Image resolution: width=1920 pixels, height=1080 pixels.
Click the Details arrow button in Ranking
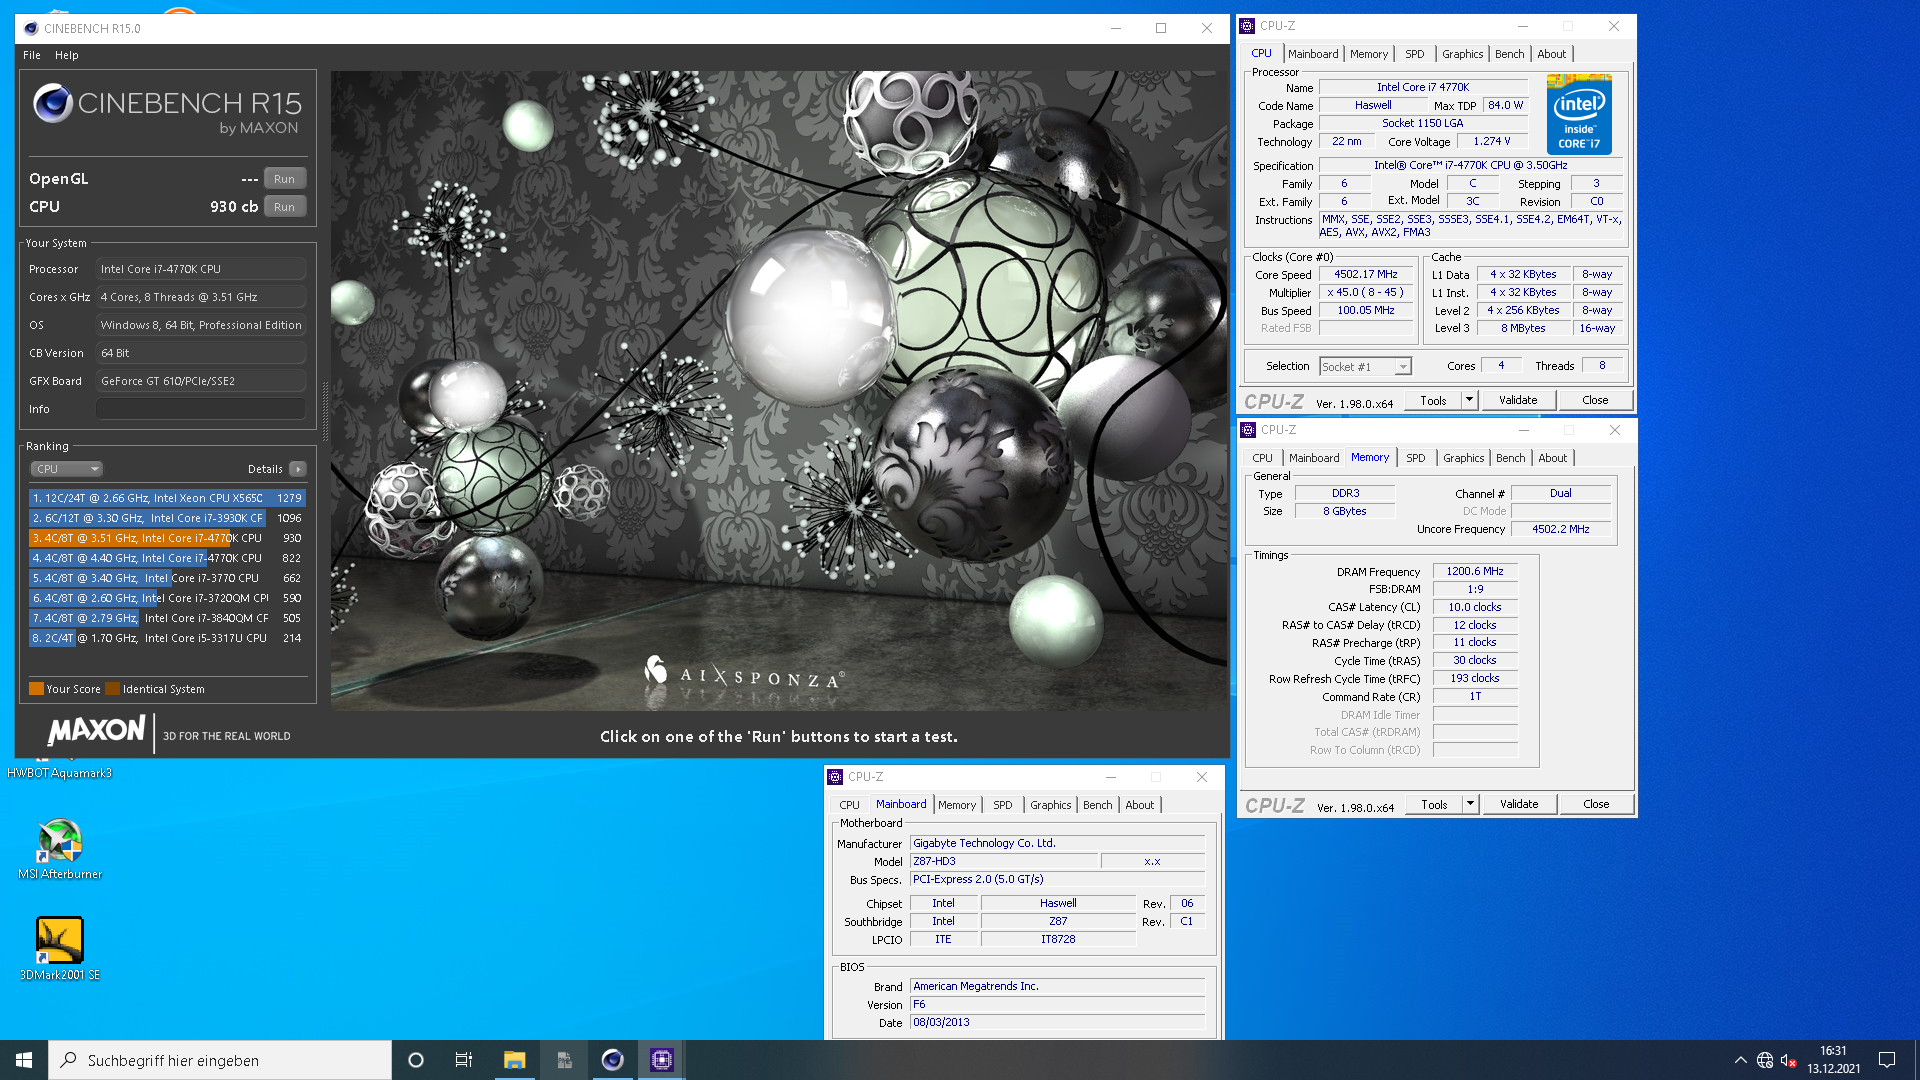(297, 469)
